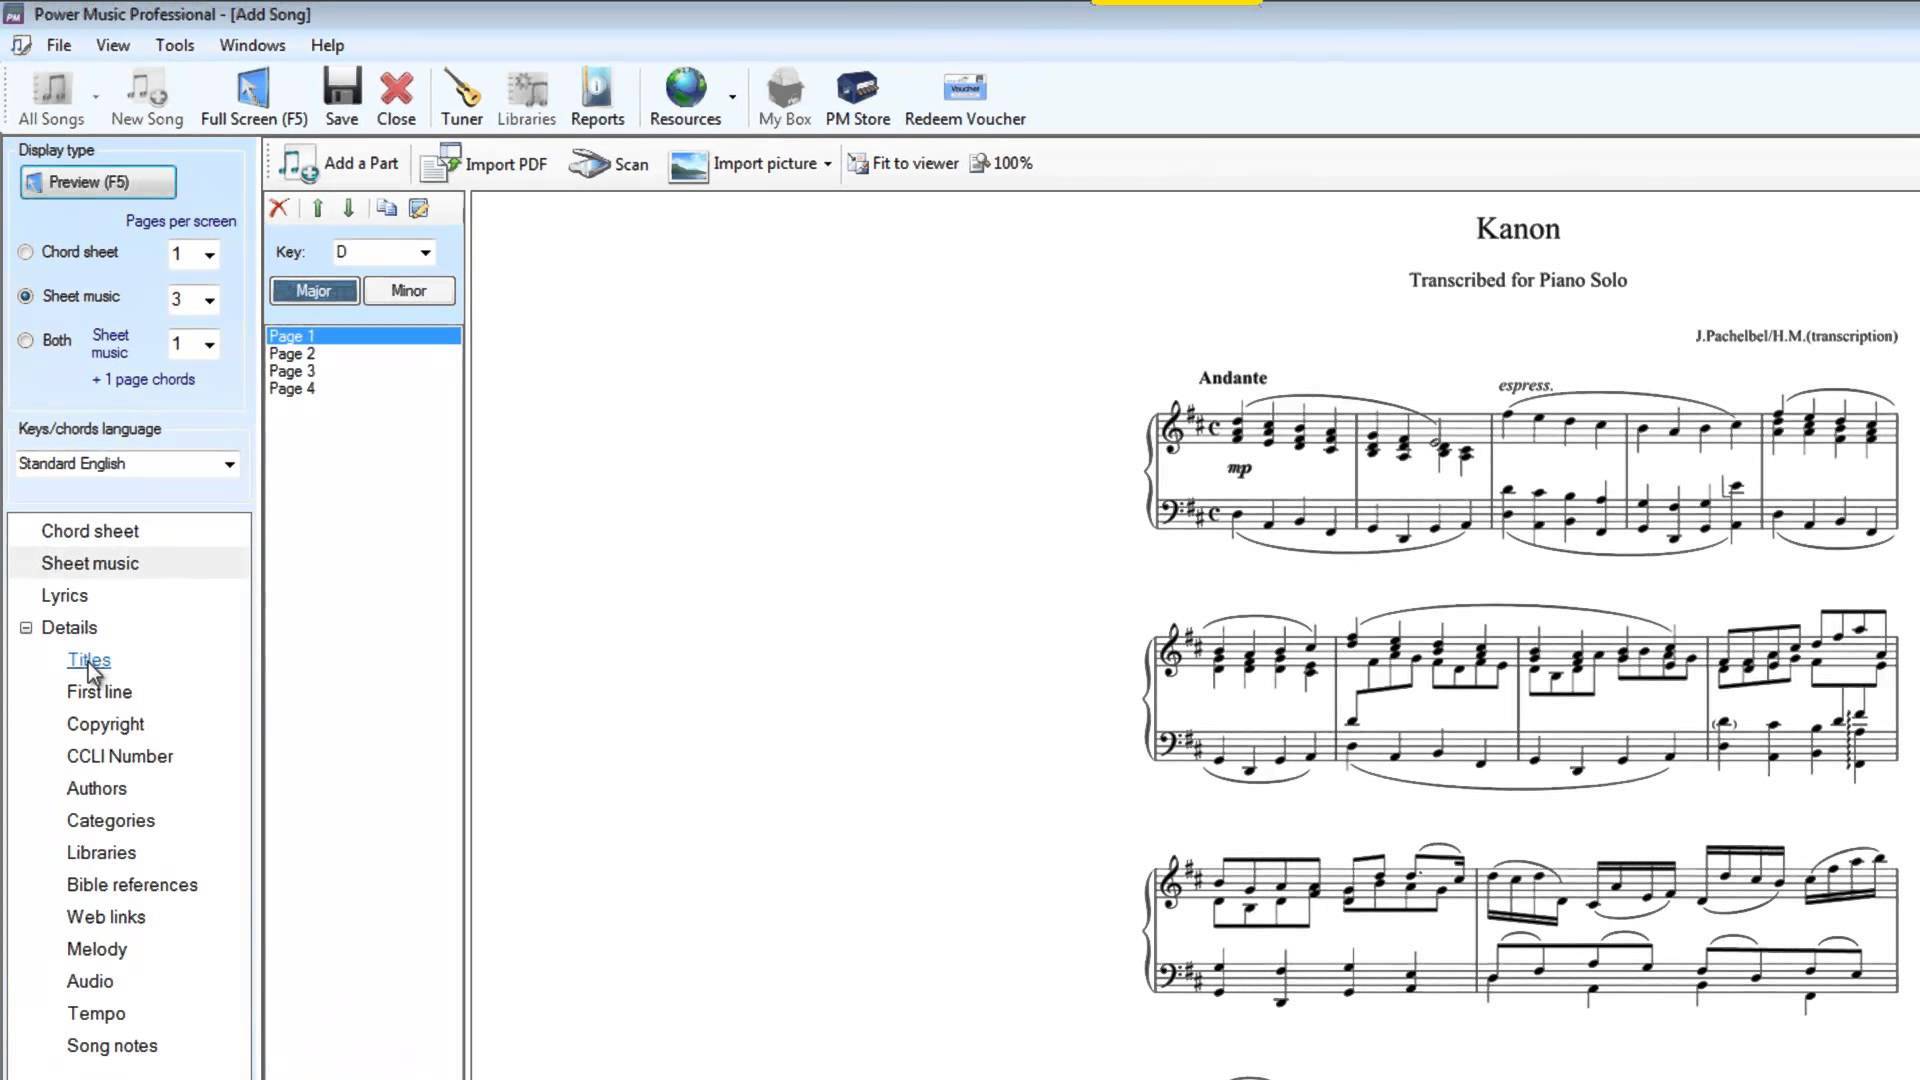The width and height of the screenshot is (1920, 1080).
Task: Select the Sheet music radio button
Action: pos(24,295)
